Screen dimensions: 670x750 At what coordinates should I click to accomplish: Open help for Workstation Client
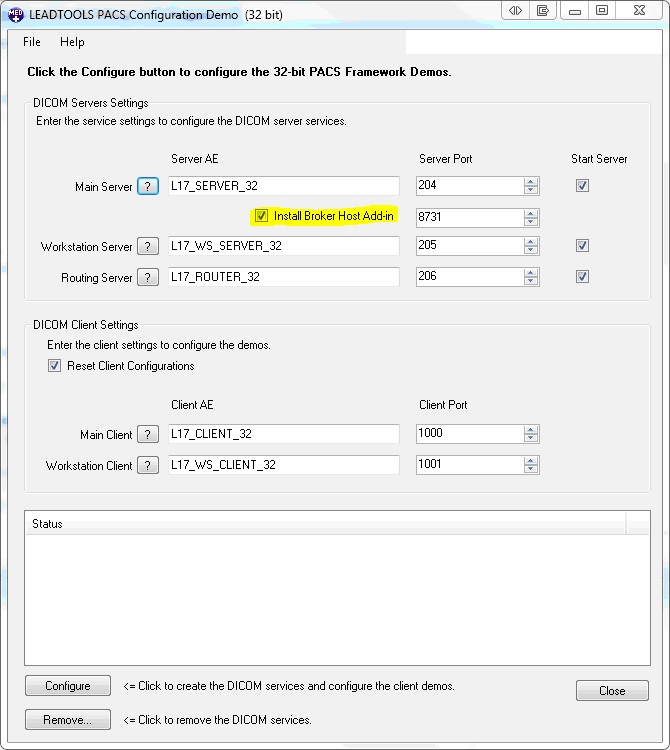coord(148,465)
